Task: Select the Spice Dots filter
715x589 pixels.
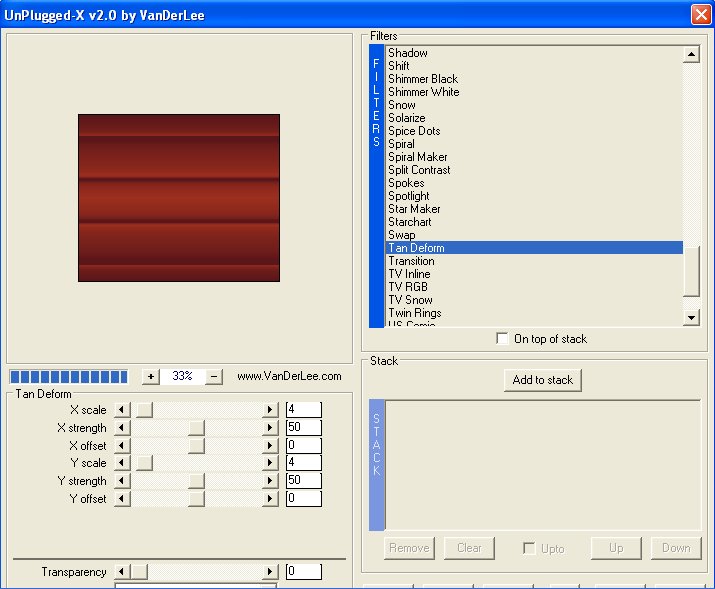Action: (534, 131)
